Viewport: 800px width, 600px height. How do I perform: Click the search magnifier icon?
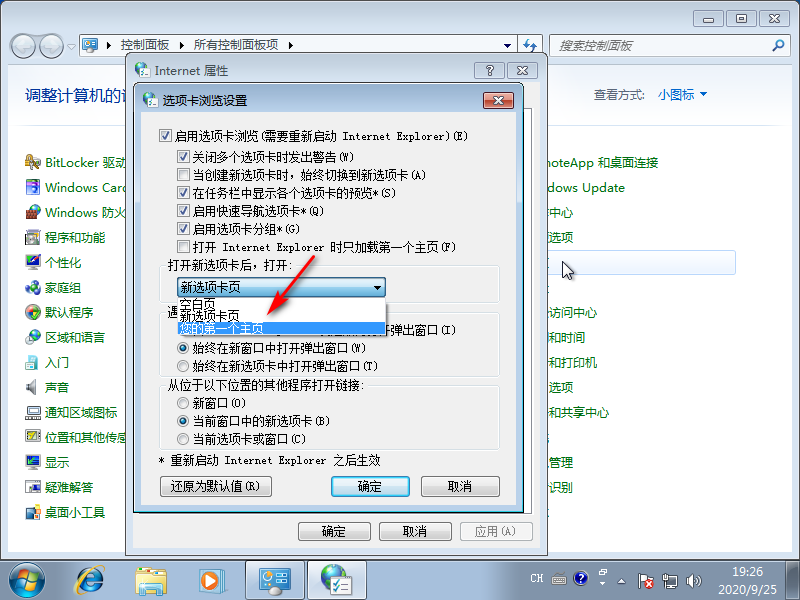(778, 45)
